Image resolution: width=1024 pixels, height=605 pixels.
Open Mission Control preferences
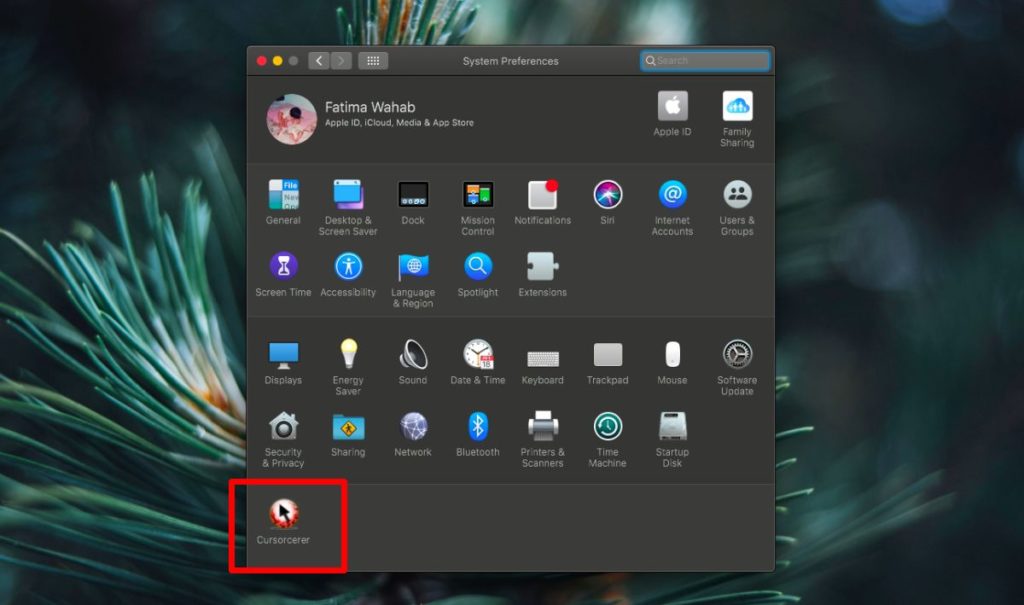point(477,195)
